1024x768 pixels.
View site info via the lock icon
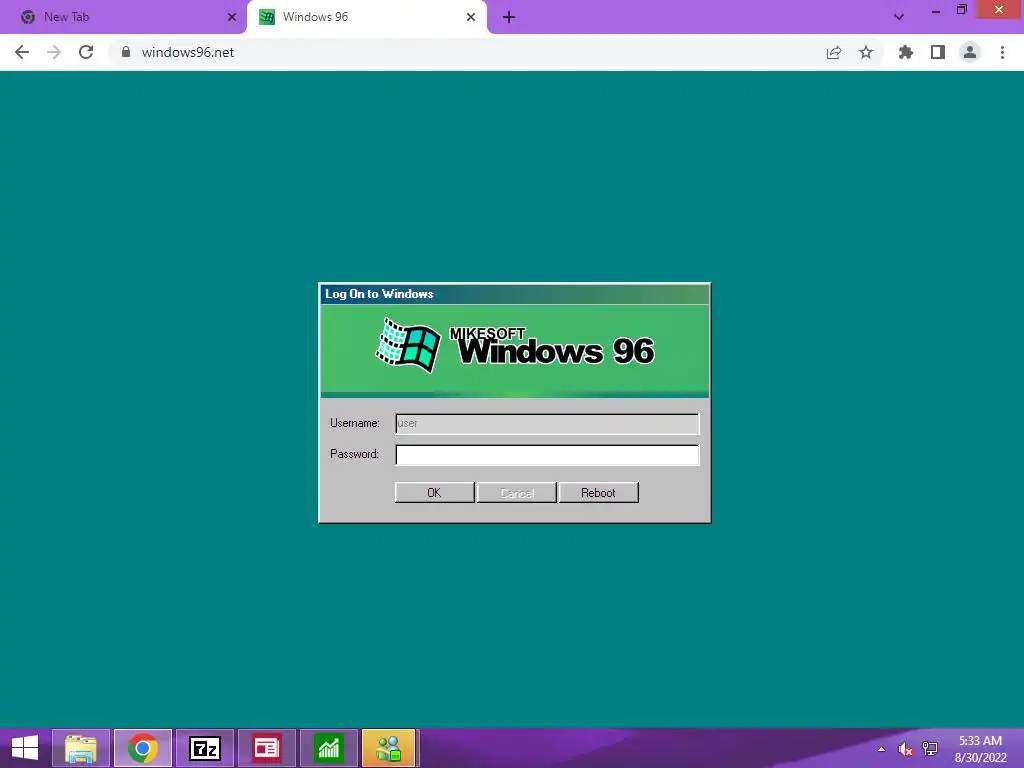(125, 52)
